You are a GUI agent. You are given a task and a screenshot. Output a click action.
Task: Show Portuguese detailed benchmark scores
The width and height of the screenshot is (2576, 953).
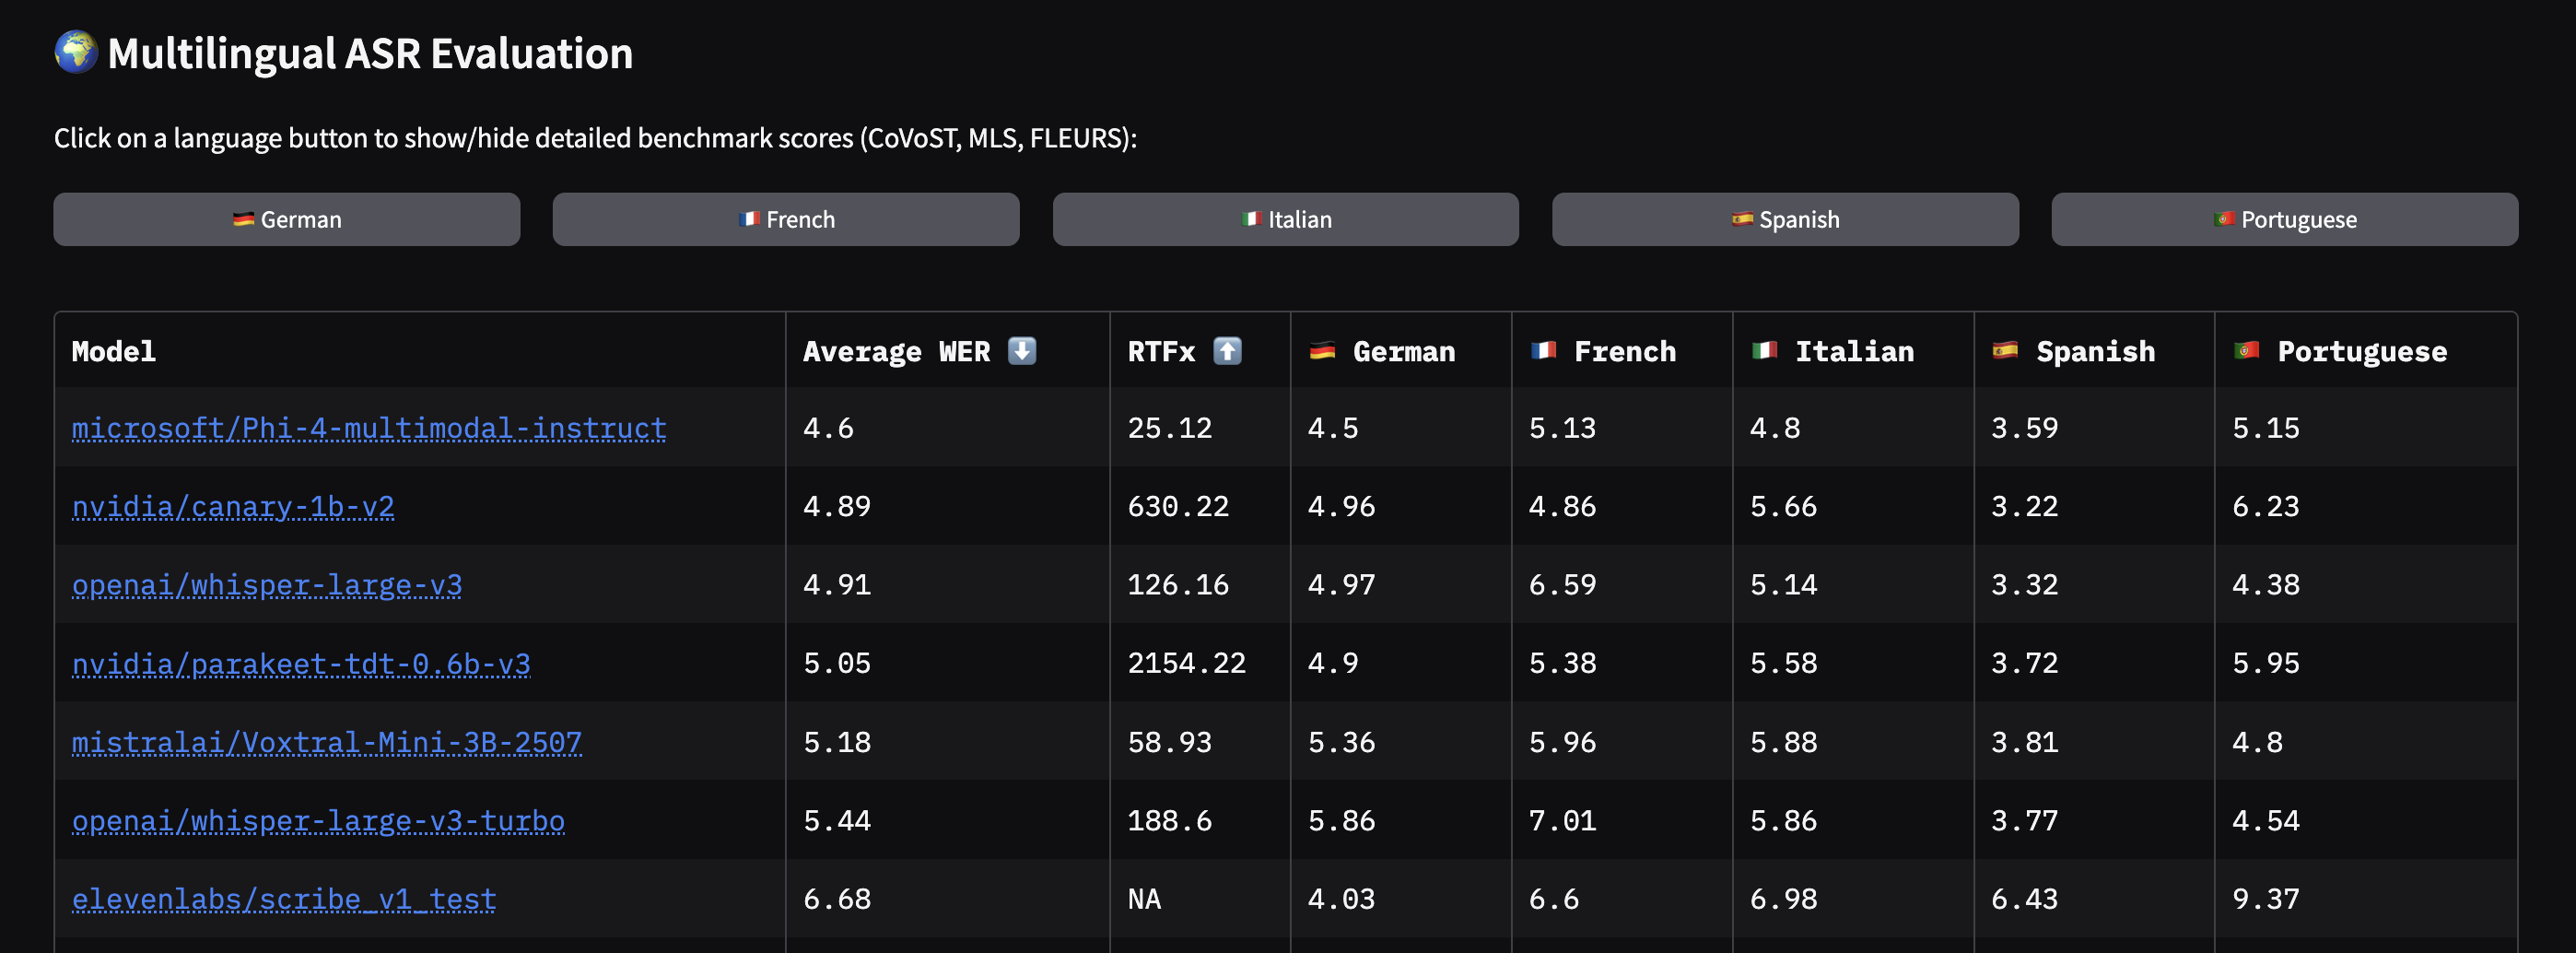click(2284, 219)
